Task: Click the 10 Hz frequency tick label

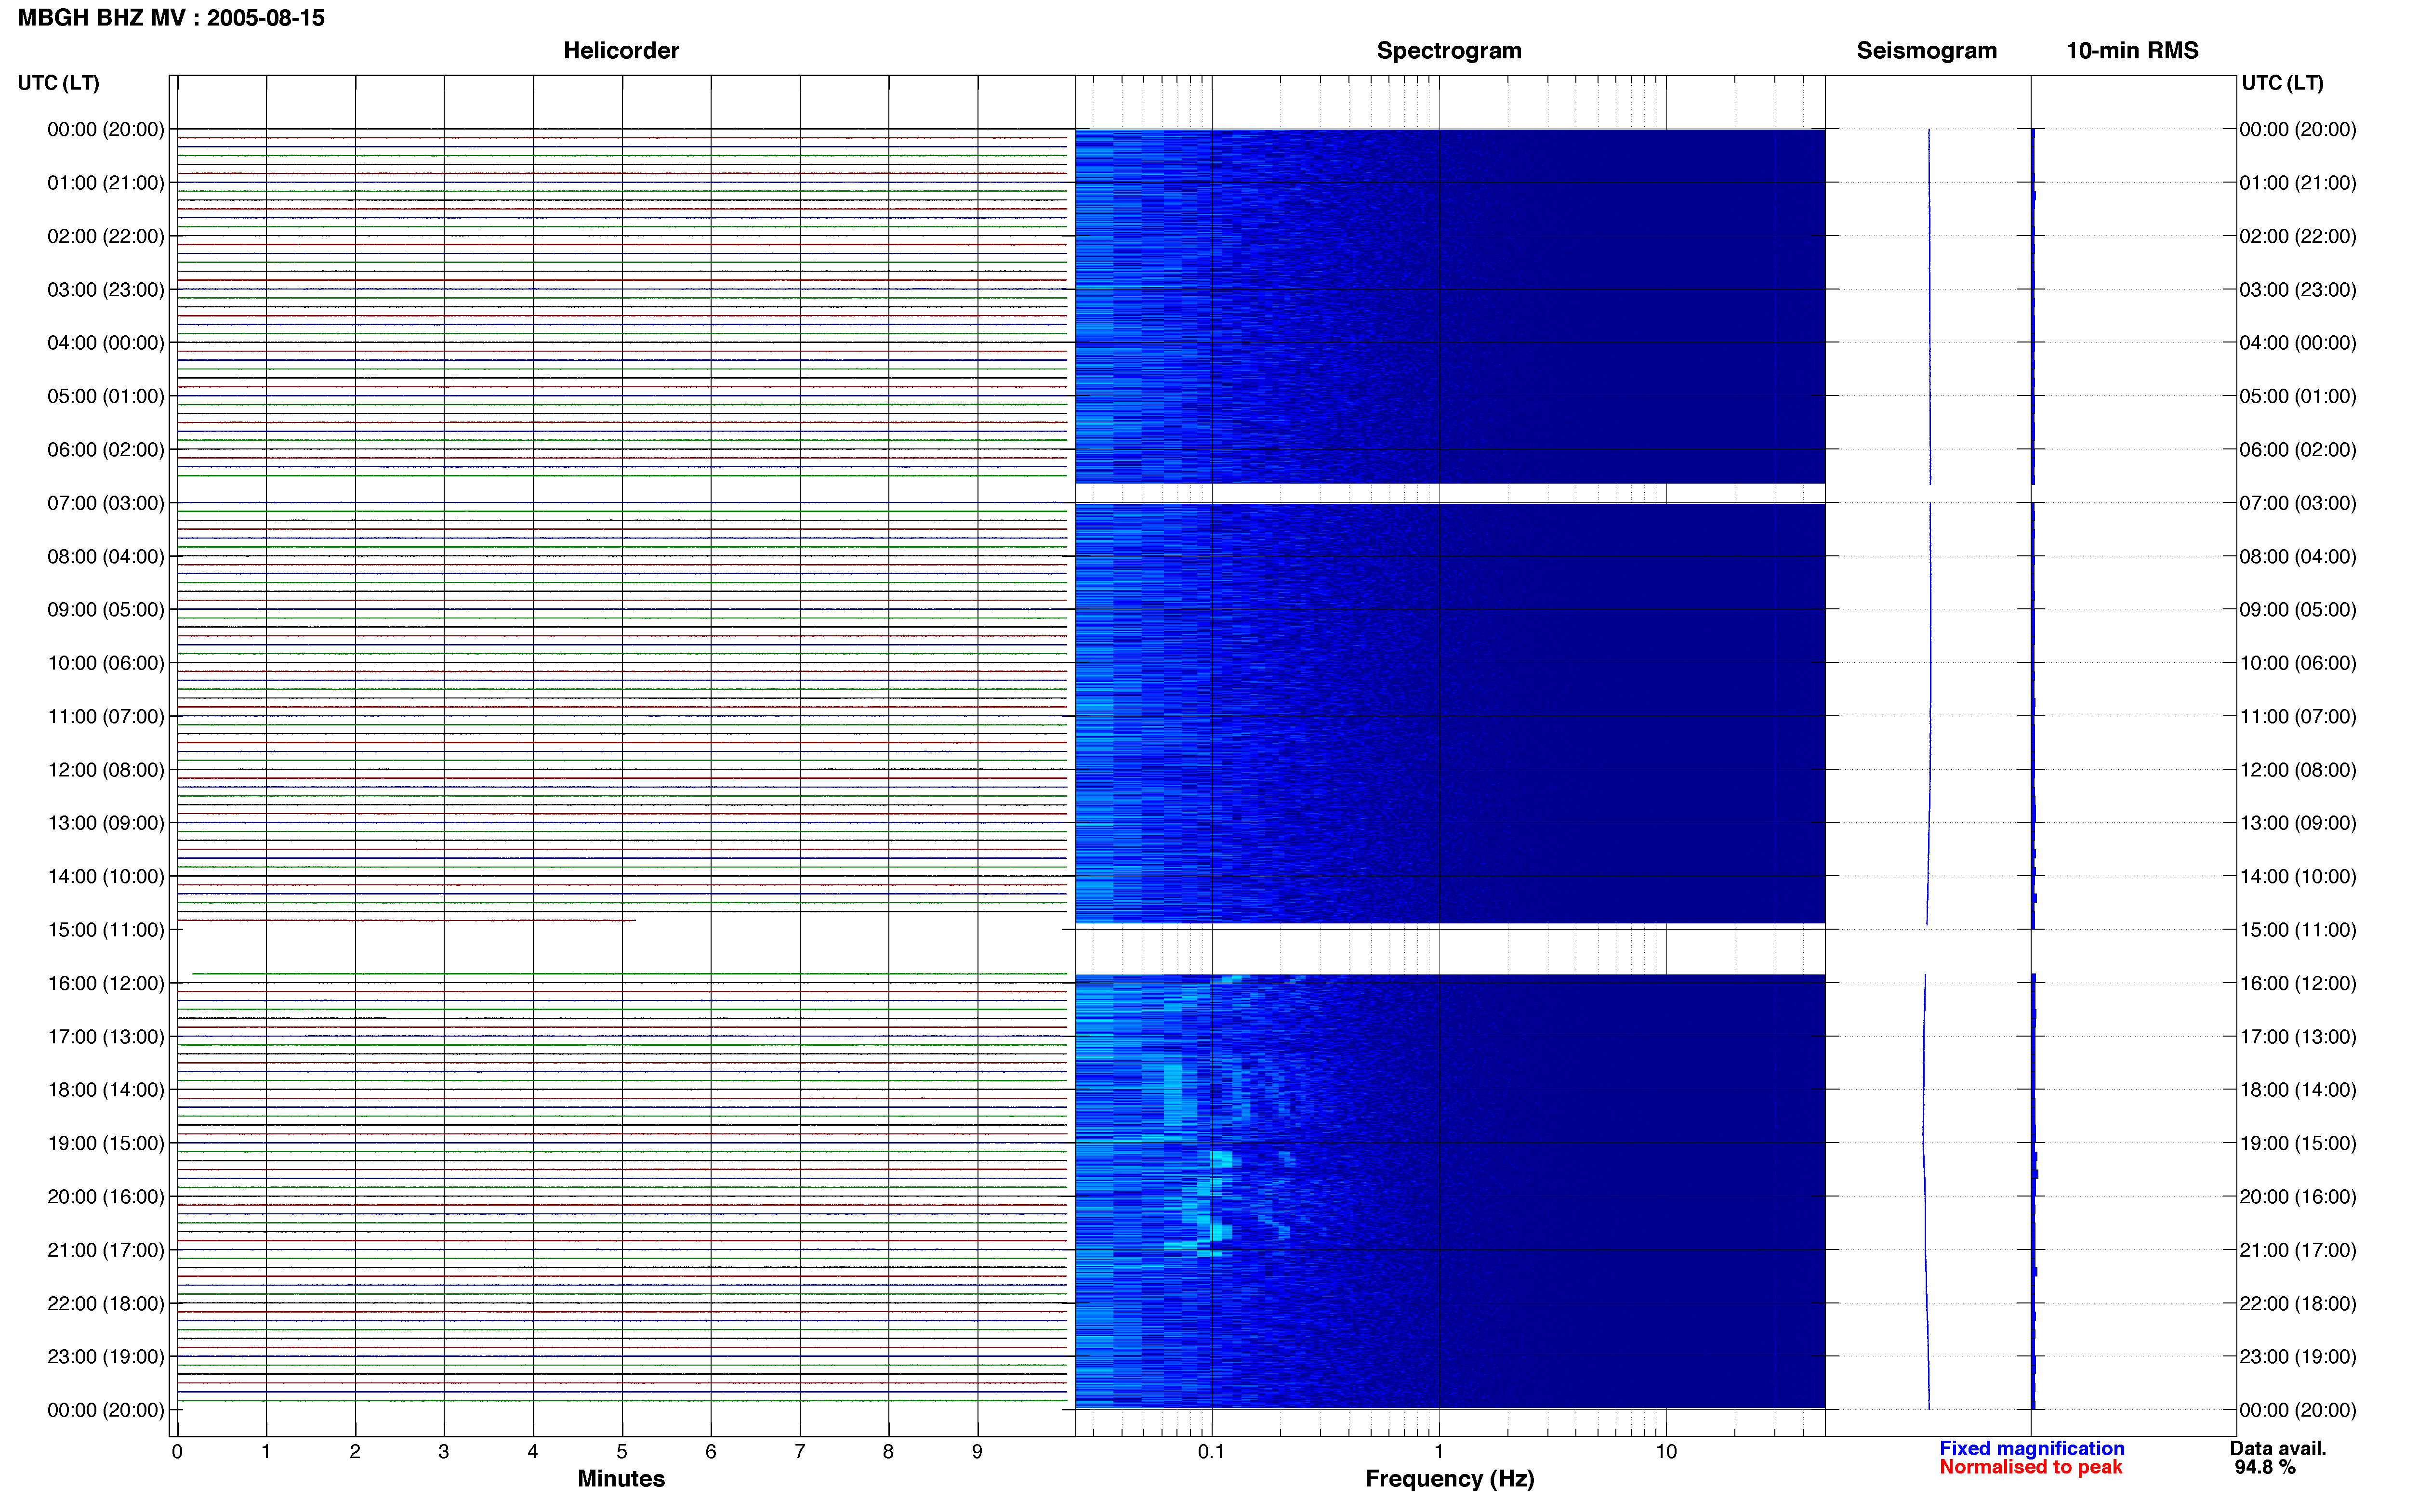Action: pyautogui.click(x=1666, y=1451)
